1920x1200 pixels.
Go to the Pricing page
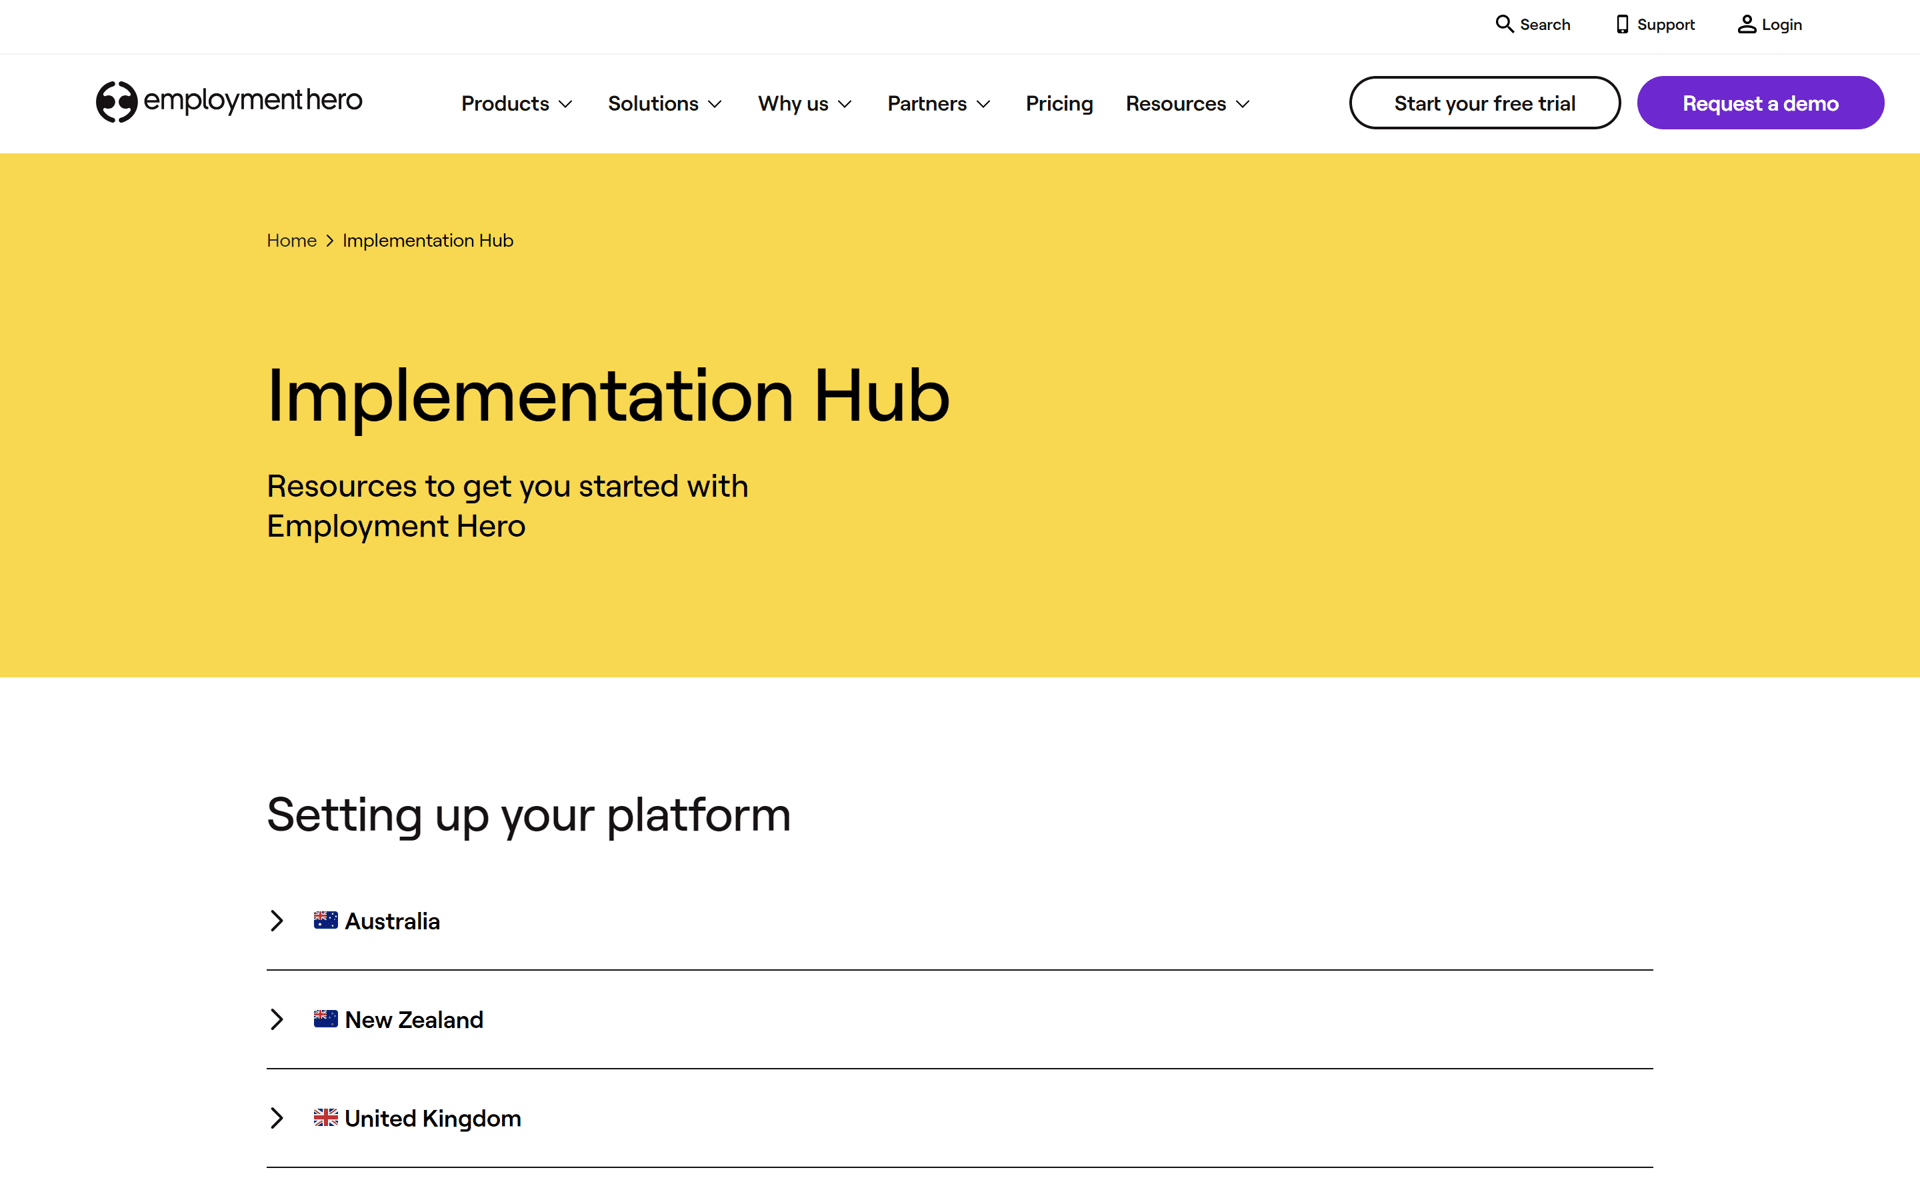pyautogui.click(x=1059, y=103)
